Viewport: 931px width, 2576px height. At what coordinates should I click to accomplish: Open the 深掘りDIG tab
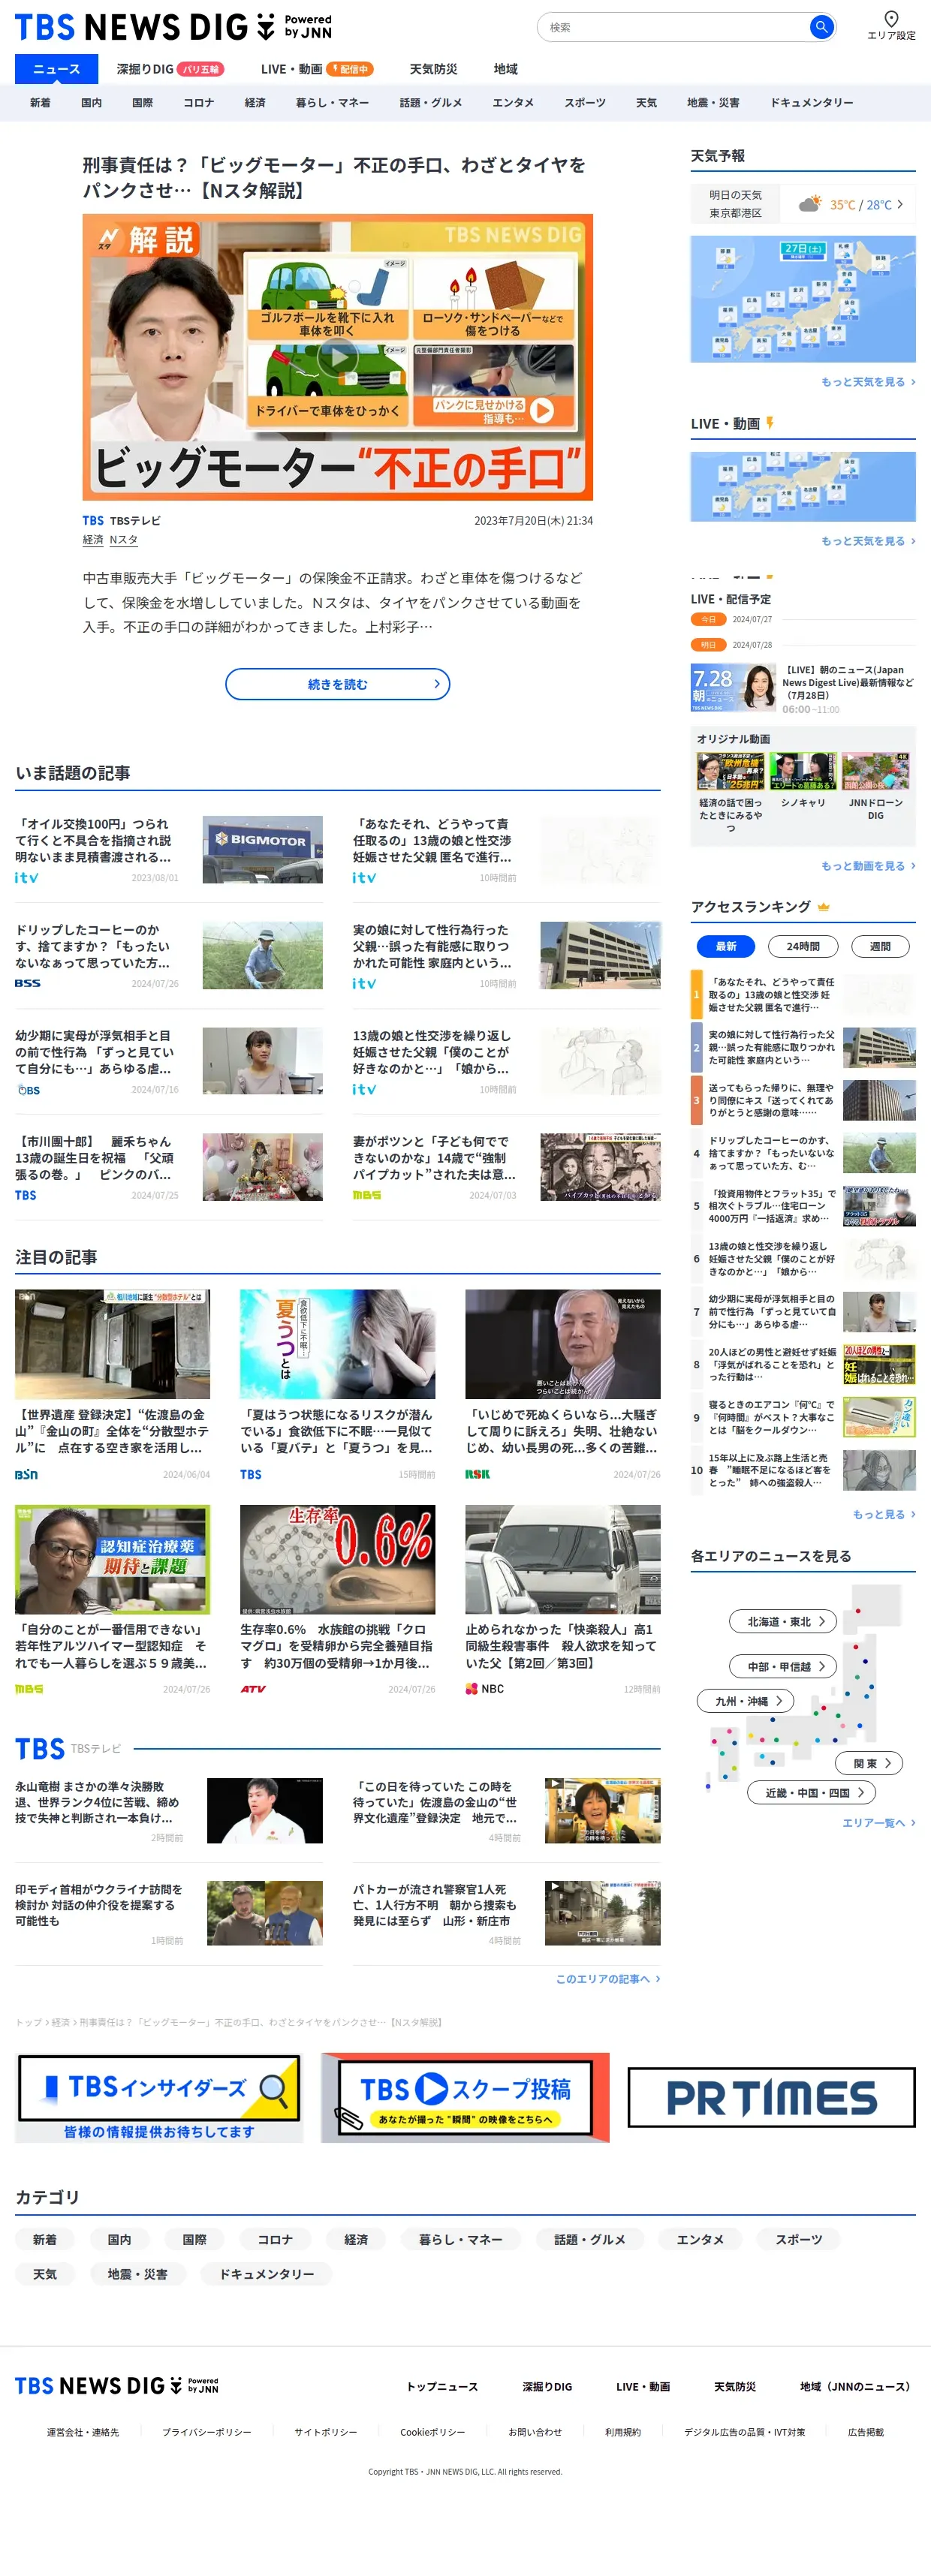click(170, 69)
